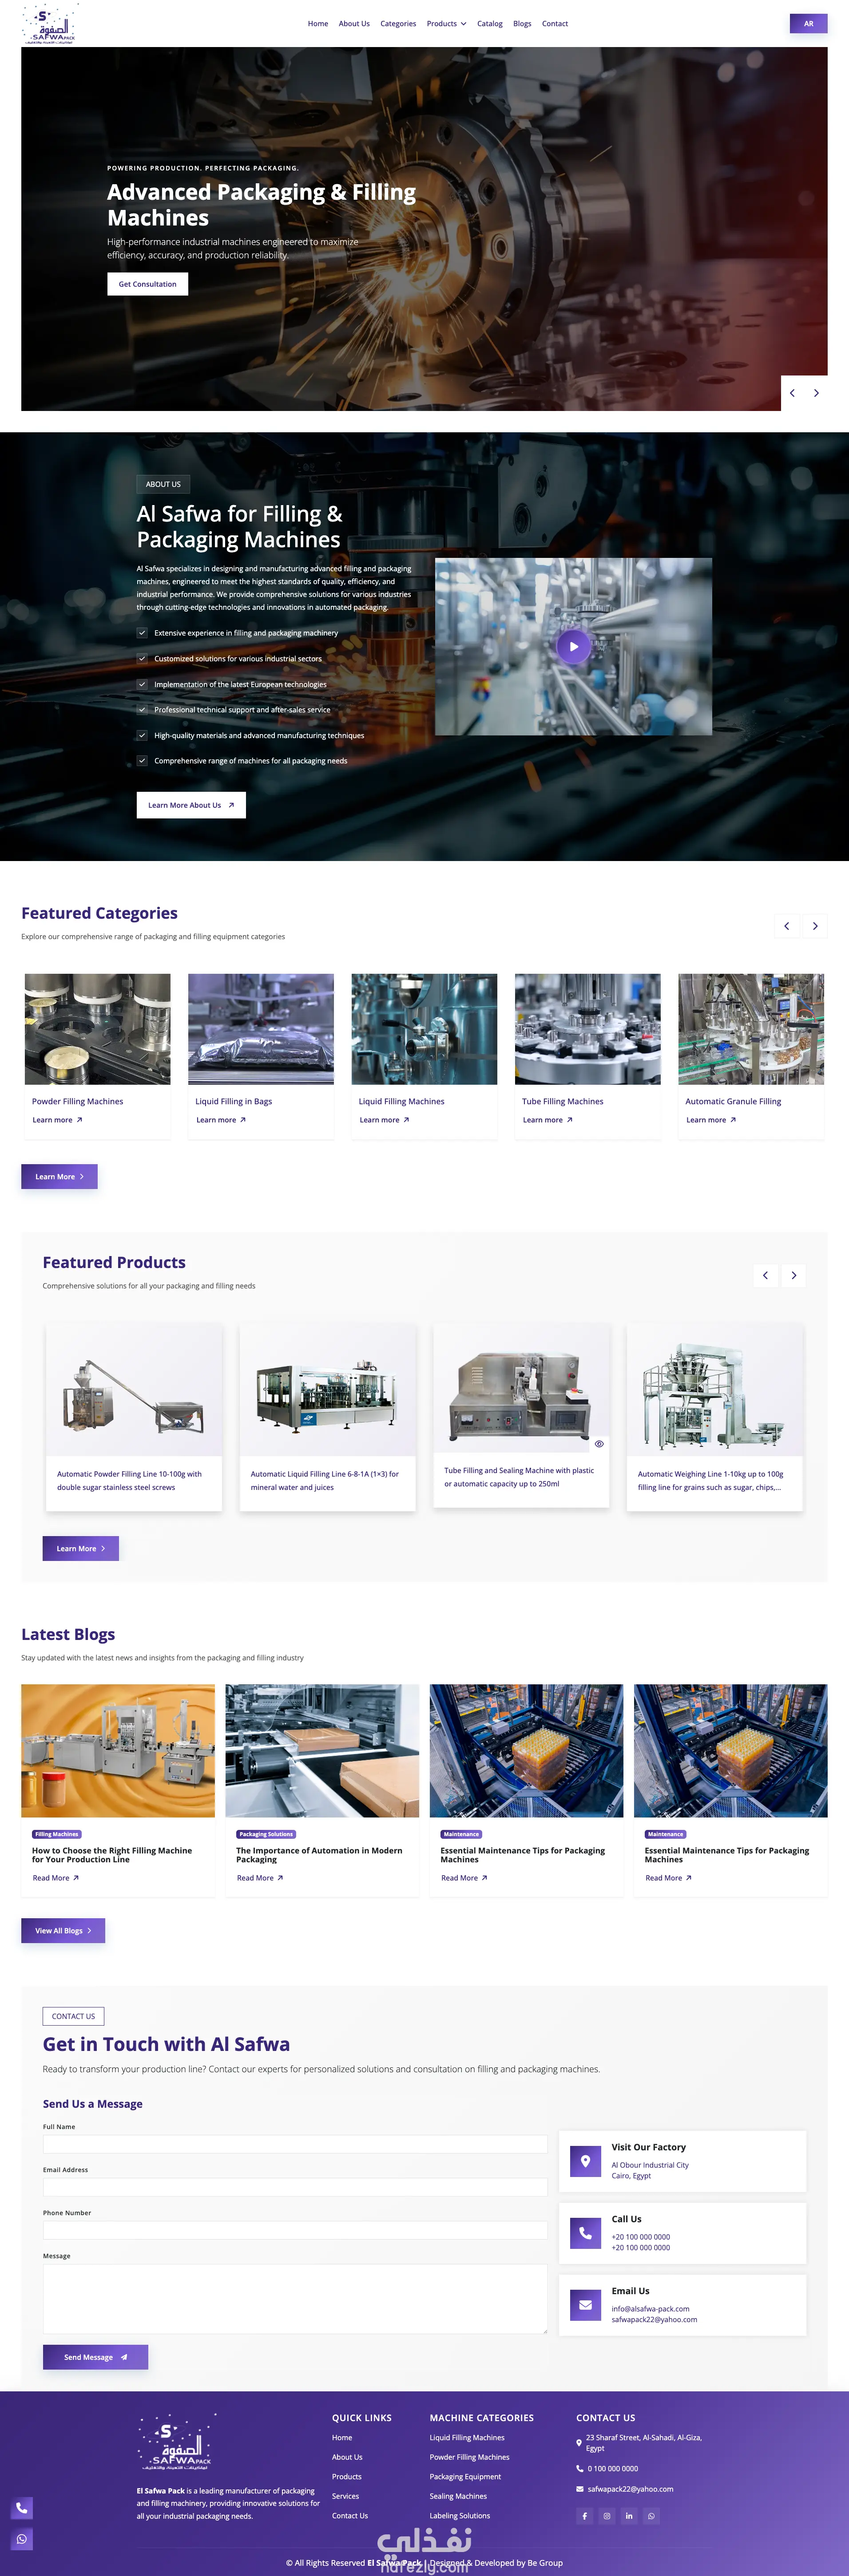Click the eye icon on Tube Filling product

click(599, 1443)
